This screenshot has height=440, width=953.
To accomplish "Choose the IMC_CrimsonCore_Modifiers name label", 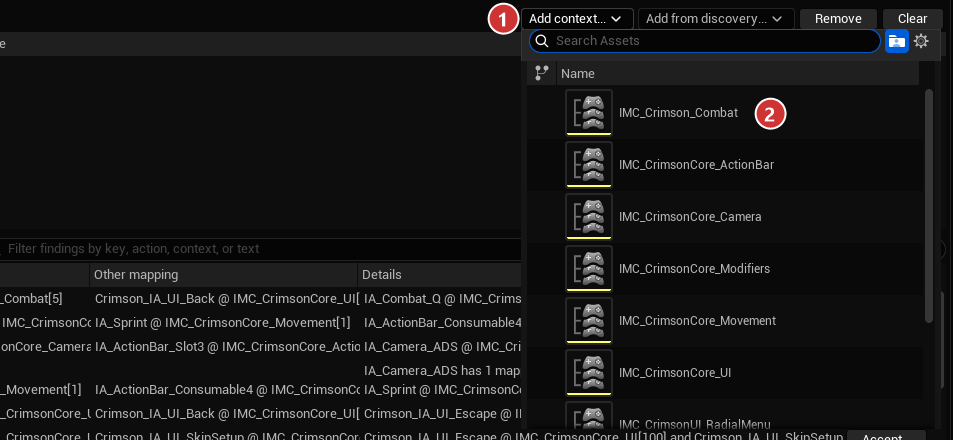I will point(694,269).
